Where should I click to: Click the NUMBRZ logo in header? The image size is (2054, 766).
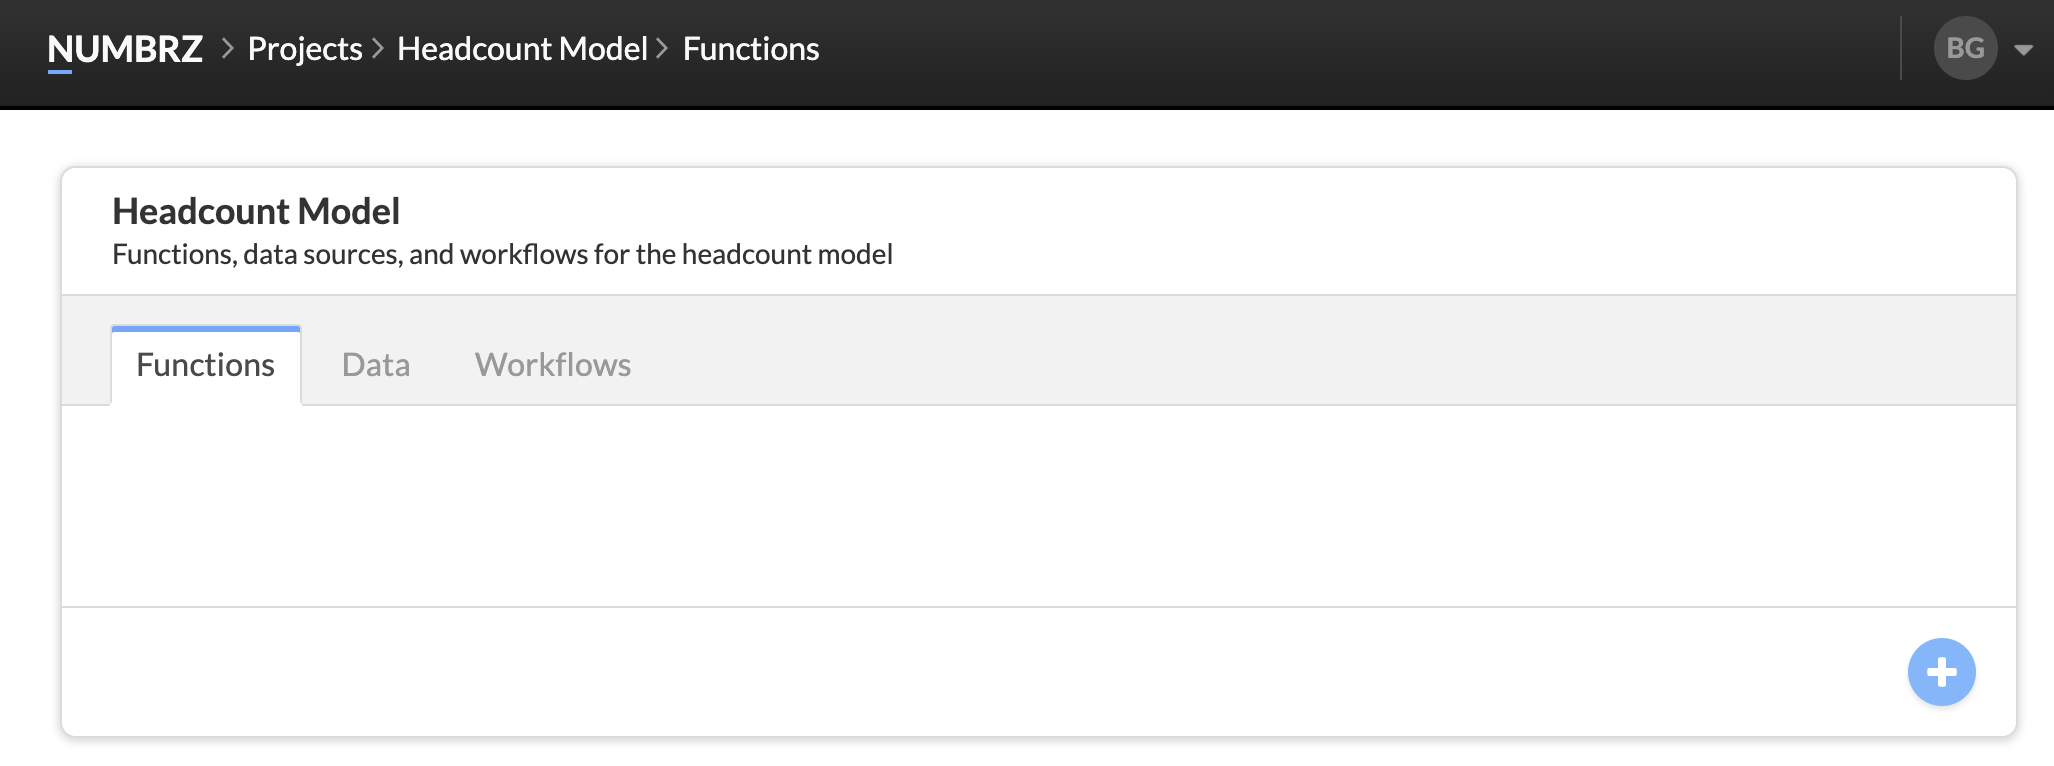[x=125, y=49]
